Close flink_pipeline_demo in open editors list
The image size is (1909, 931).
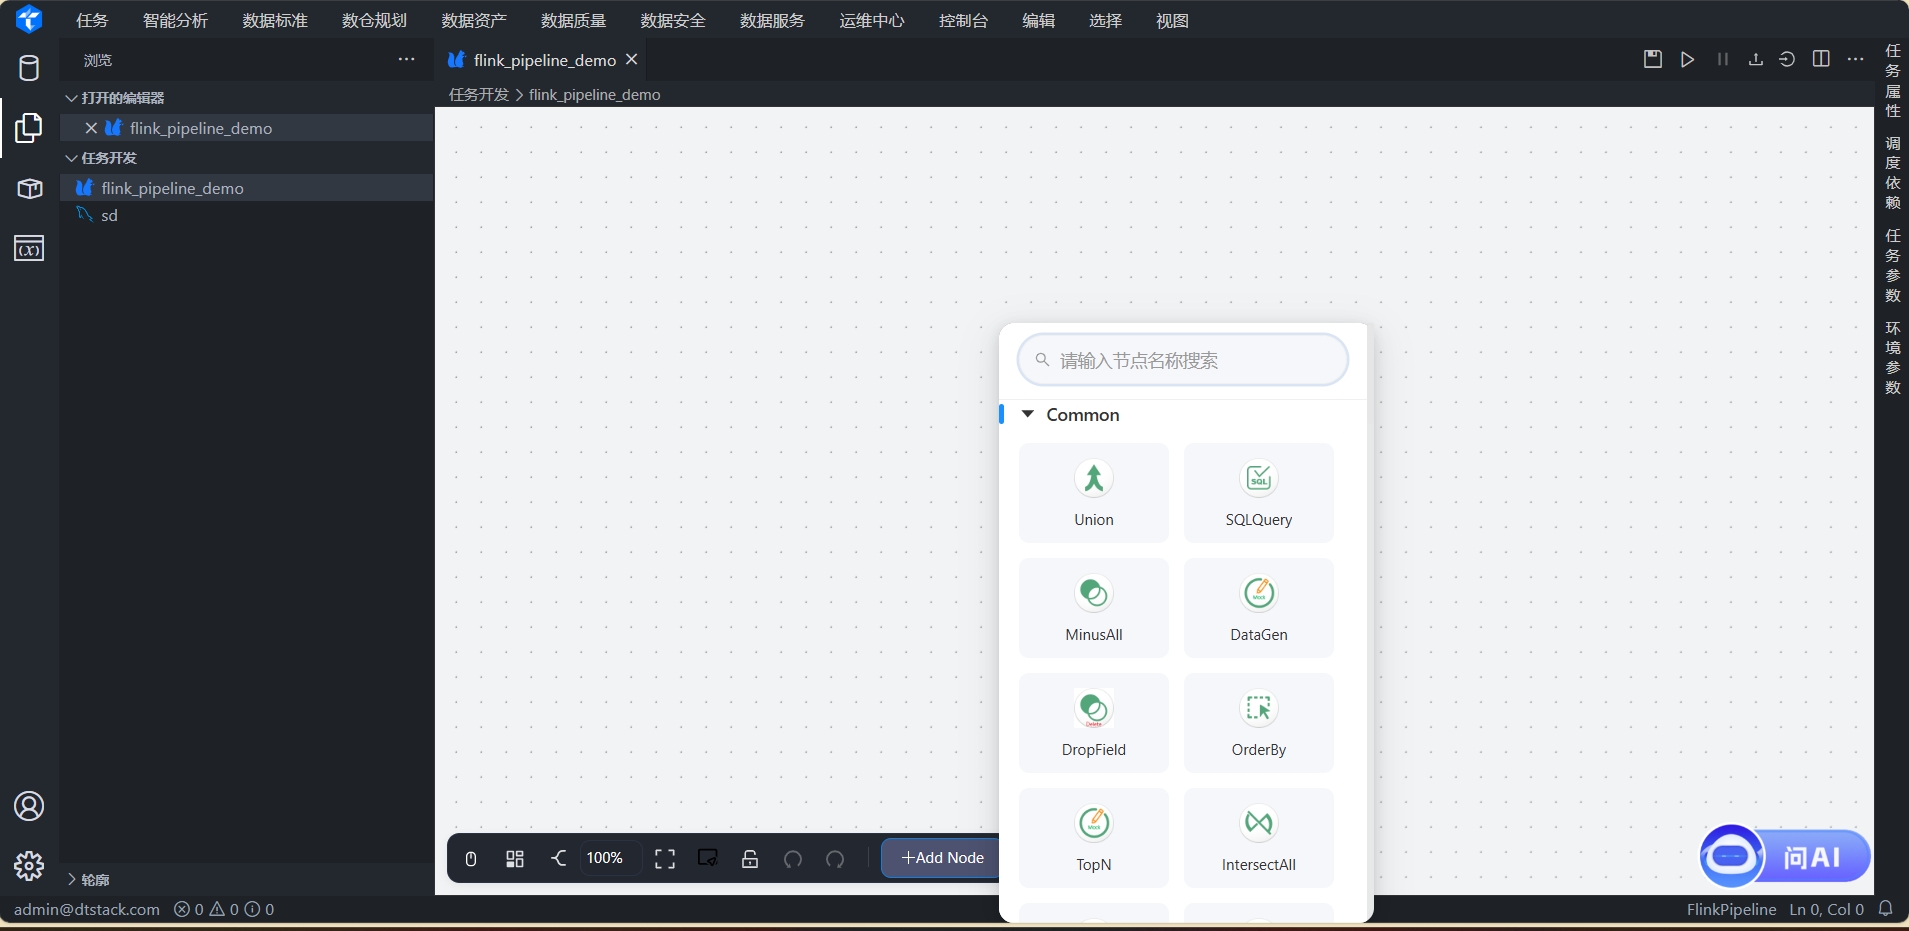point(91,128)
